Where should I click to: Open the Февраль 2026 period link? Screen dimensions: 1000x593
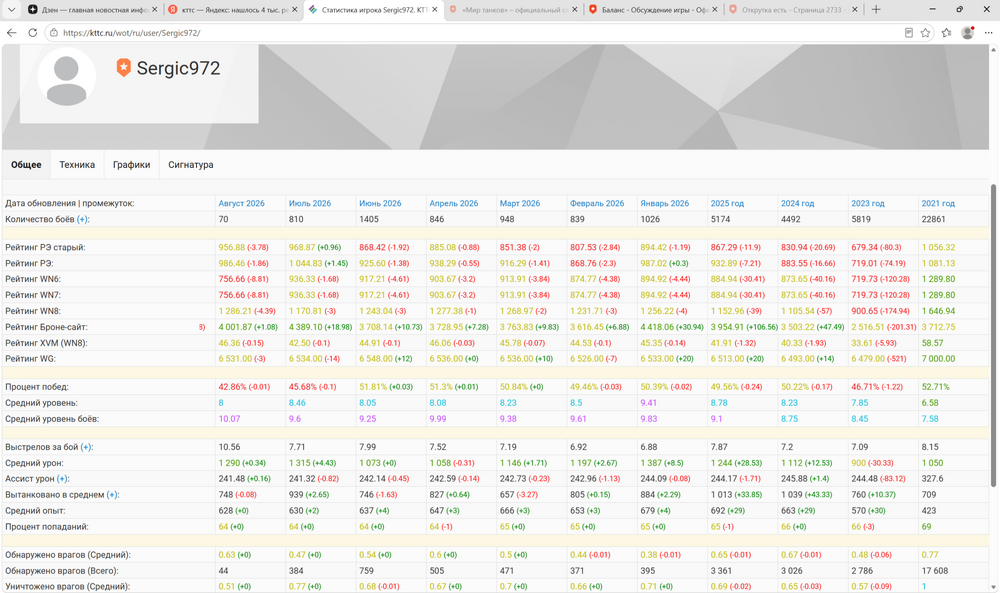pyautogui.click(x=597, y=203)
